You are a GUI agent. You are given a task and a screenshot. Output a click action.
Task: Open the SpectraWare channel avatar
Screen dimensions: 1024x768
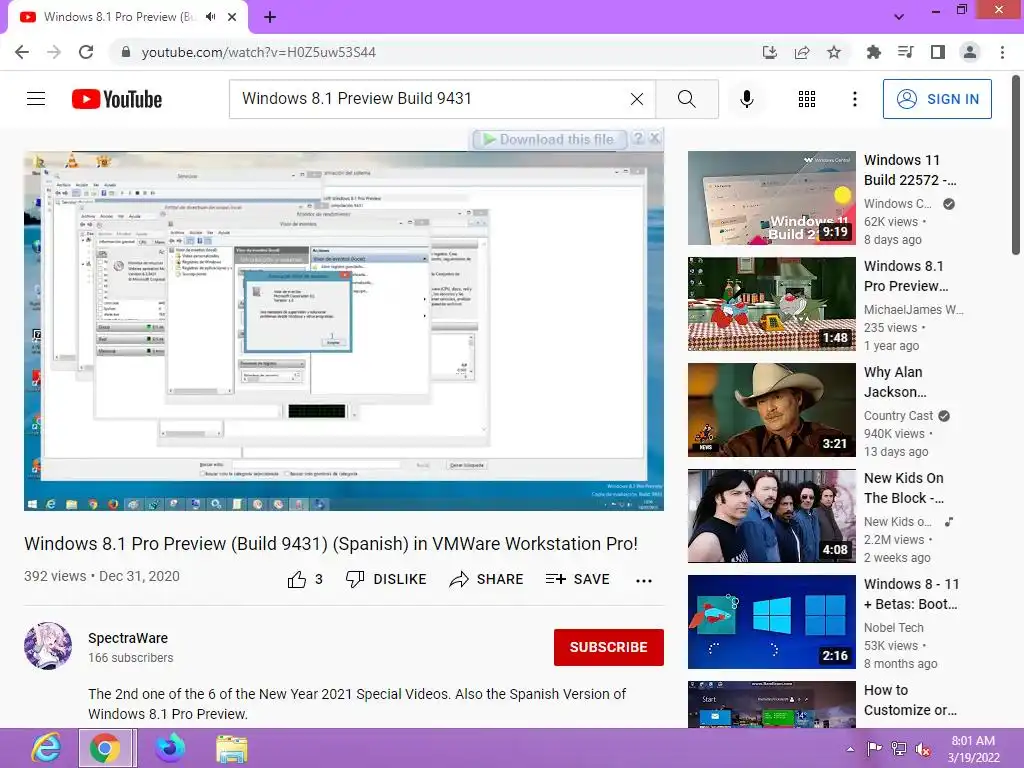coord(48,646)
